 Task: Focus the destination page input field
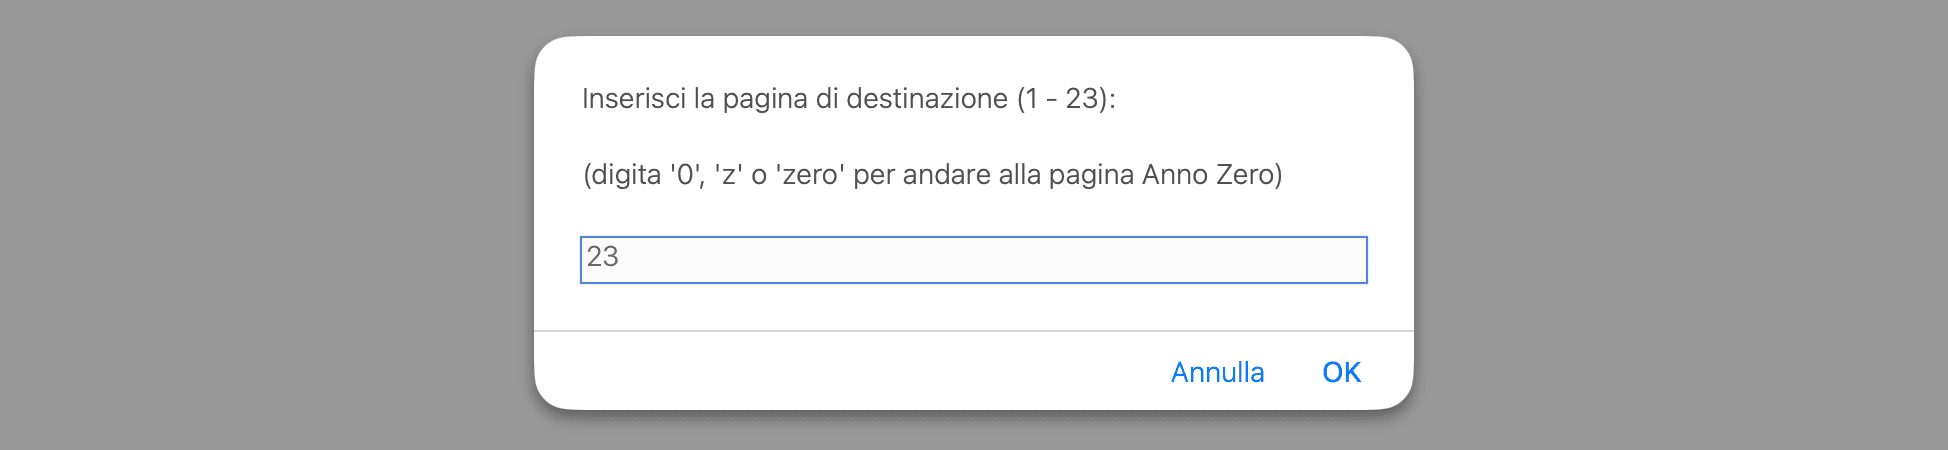tap(973, 260)
